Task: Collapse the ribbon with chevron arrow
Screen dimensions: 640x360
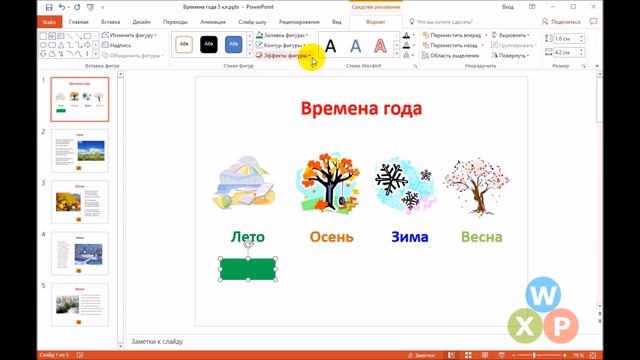Action: click(597, 66)
